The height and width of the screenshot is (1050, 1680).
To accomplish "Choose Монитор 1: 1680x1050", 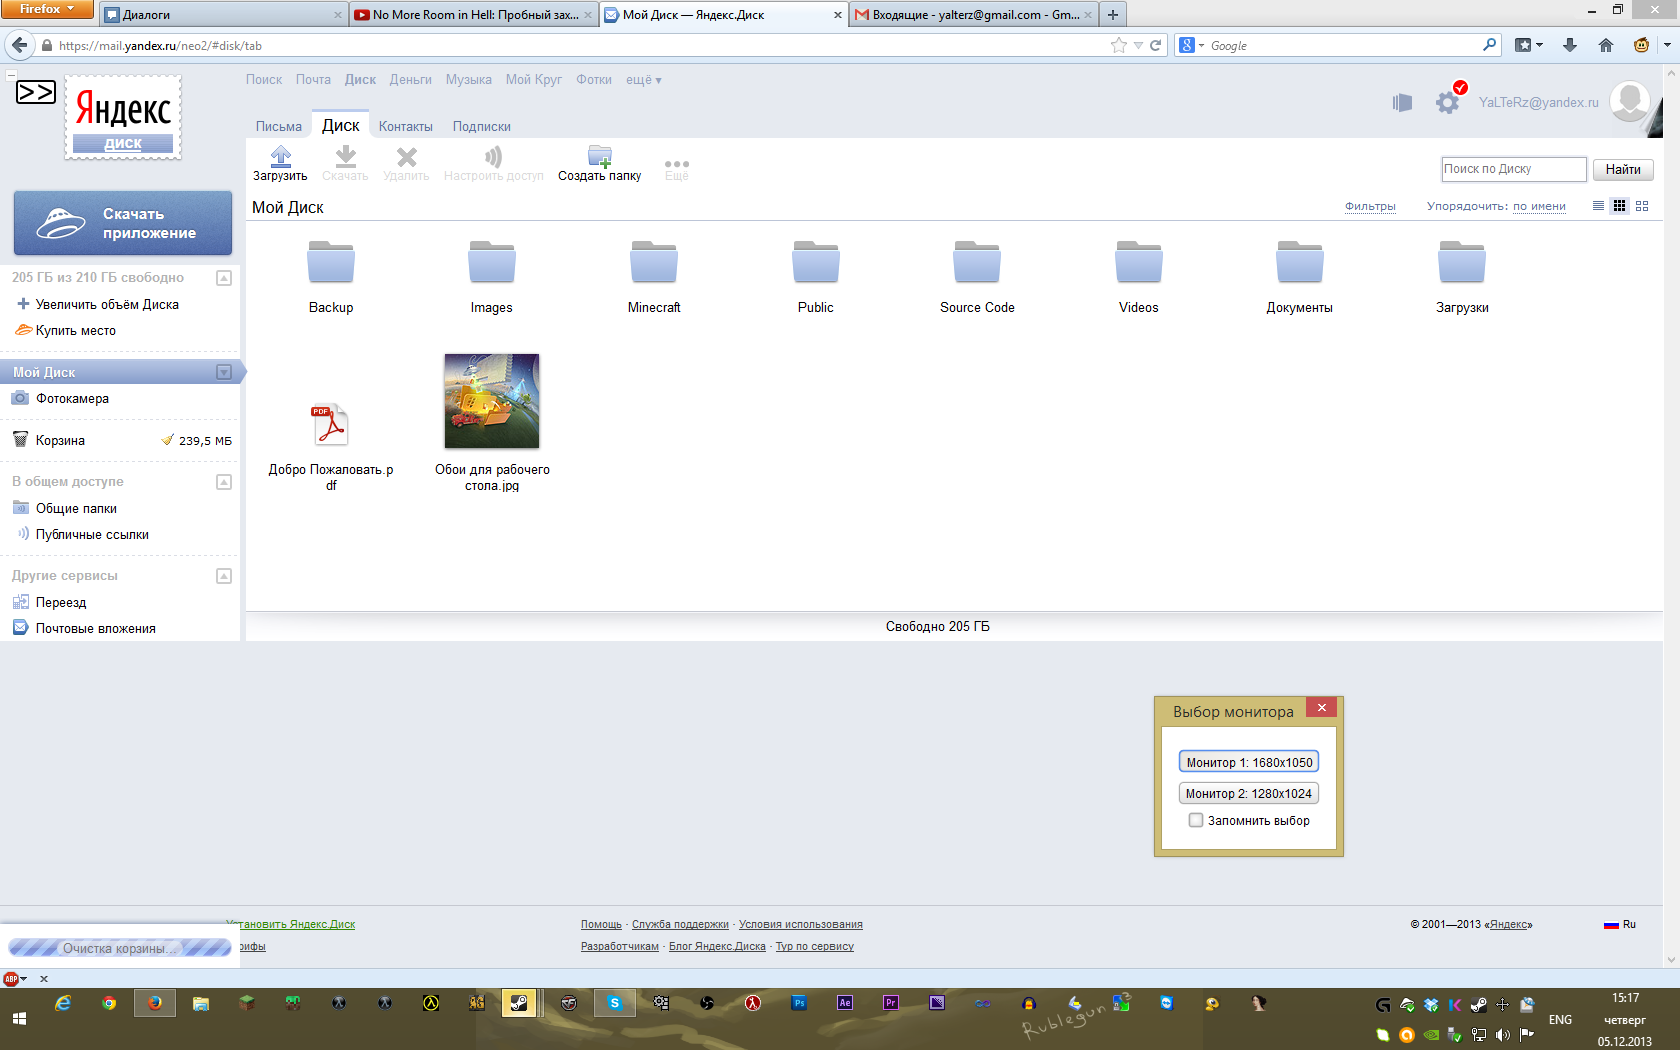I will [1249, 762].
